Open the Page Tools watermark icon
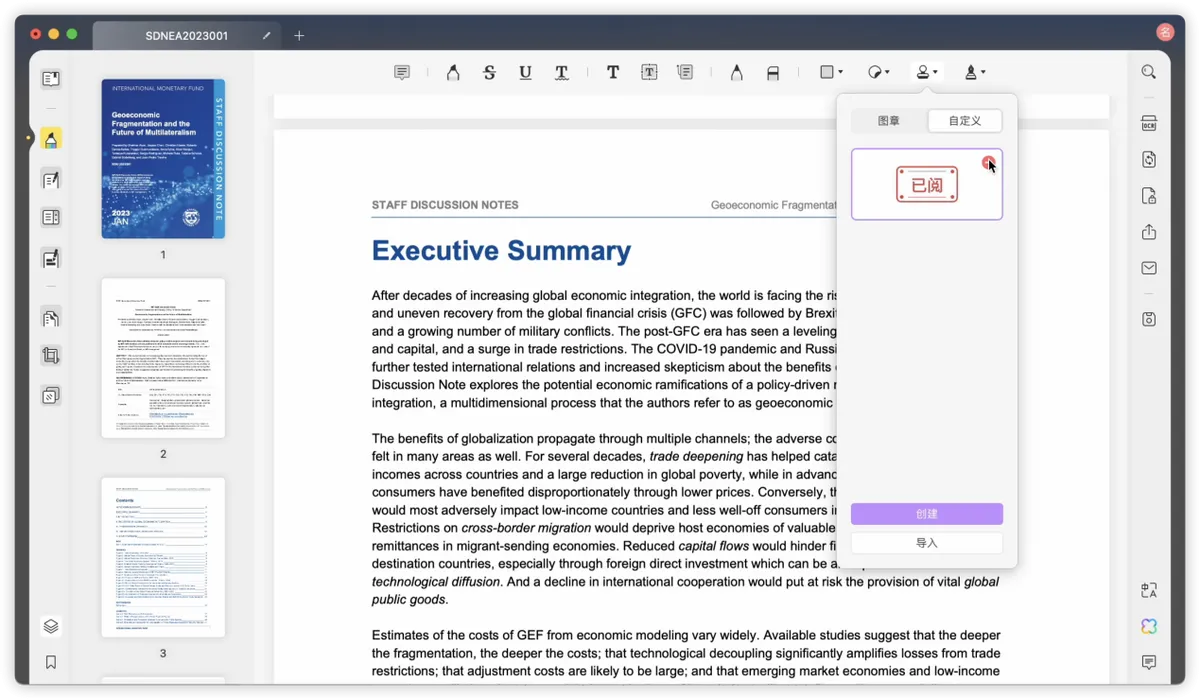Screen dimensions: 1200x700 pos(51,396)
